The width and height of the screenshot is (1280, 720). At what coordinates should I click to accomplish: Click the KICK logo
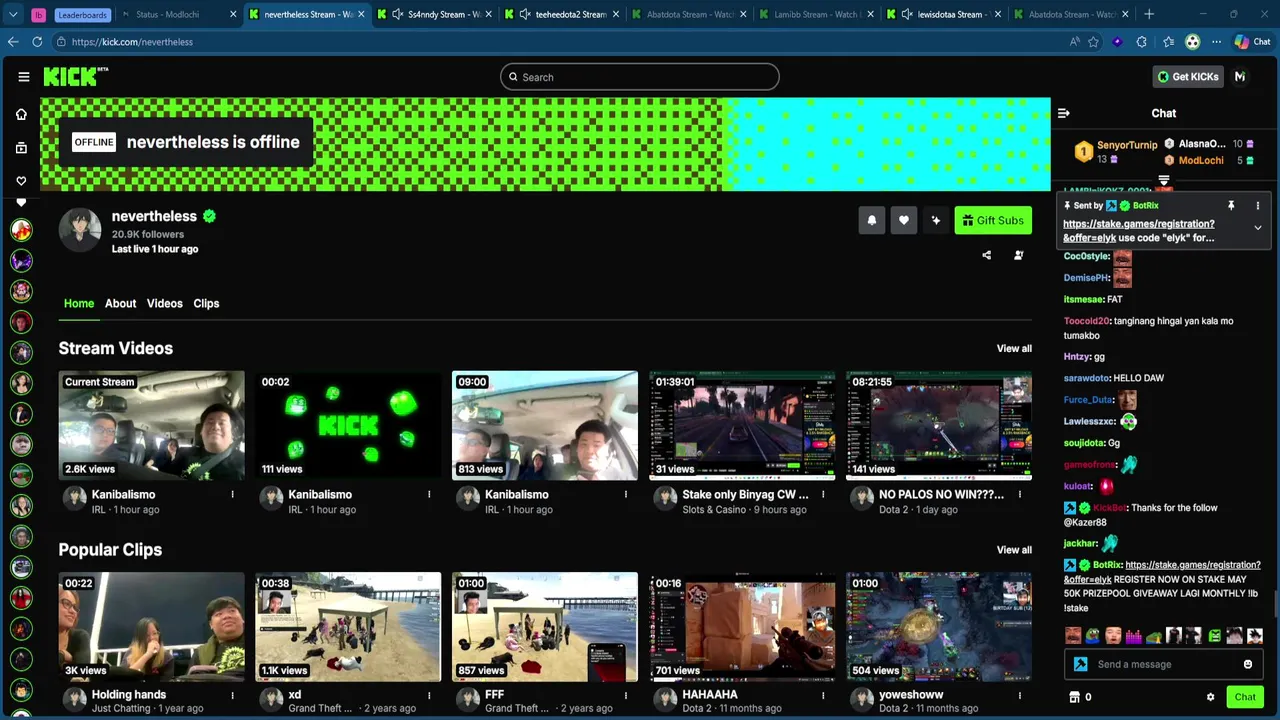coord(74,77)
